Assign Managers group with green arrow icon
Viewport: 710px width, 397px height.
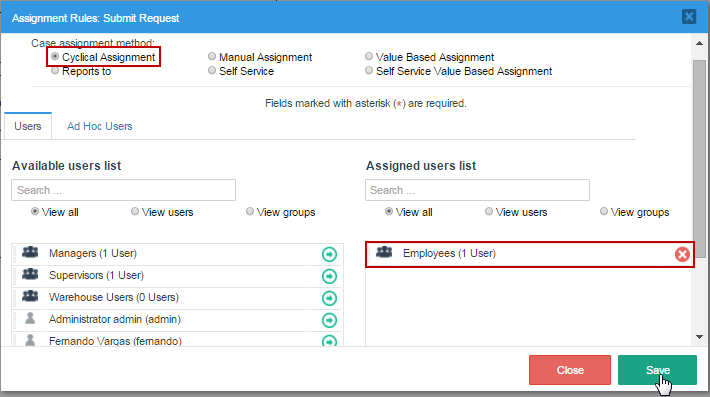329,254
